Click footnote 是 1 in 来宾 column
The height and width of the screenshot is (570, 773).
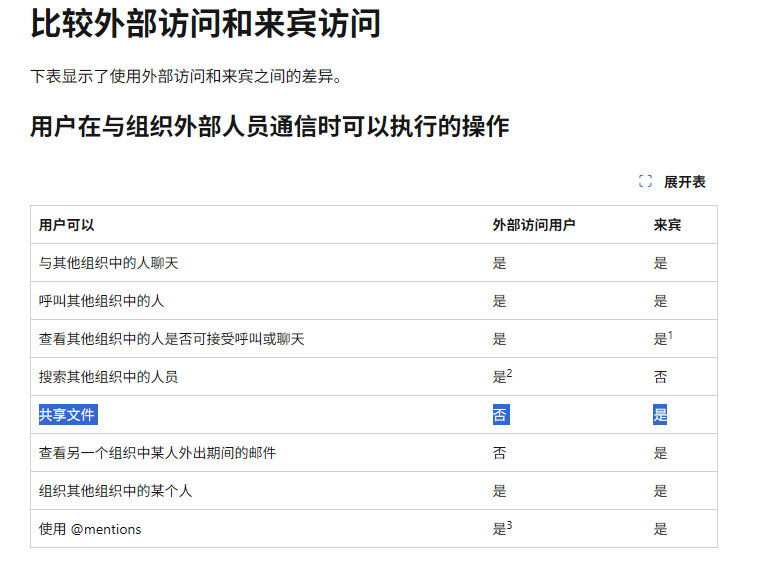coord(663,339)
